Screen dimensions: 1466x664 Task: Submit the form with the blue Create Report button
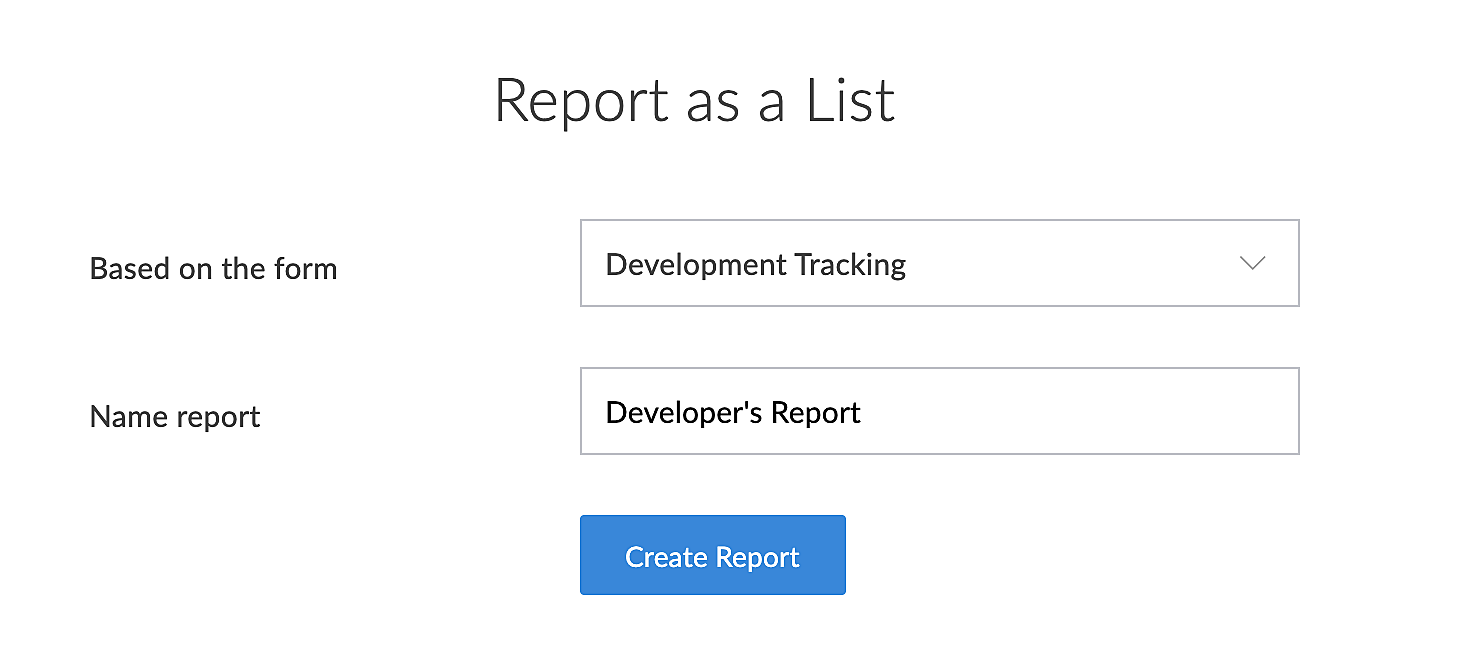pos(712,555)
